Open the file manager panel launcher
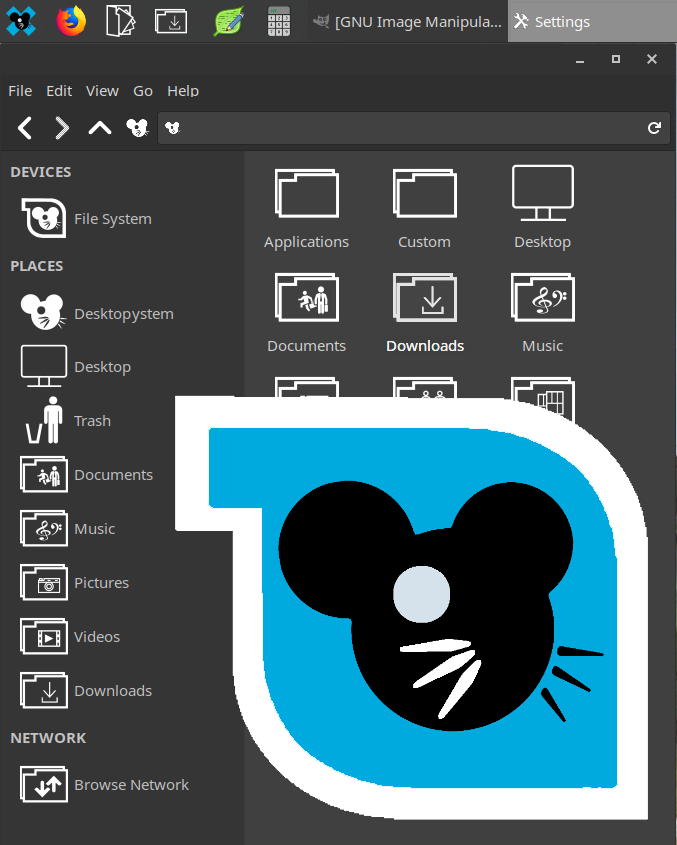This screenshot has width=677, height=845. click(x=120, y=21)
